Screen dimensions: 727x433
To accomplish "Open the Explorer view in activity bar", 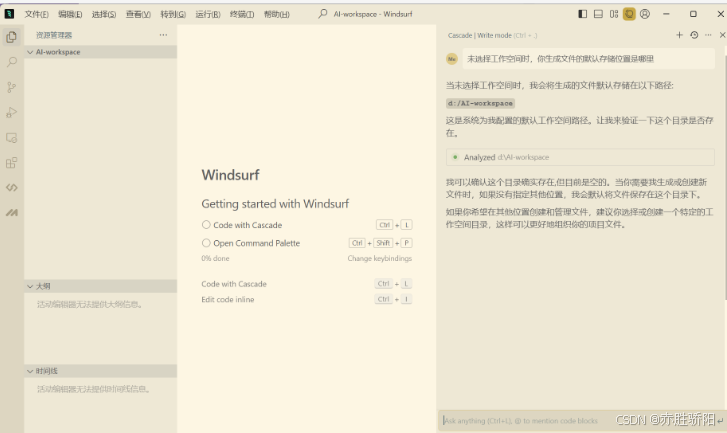I will click(12, 37).
